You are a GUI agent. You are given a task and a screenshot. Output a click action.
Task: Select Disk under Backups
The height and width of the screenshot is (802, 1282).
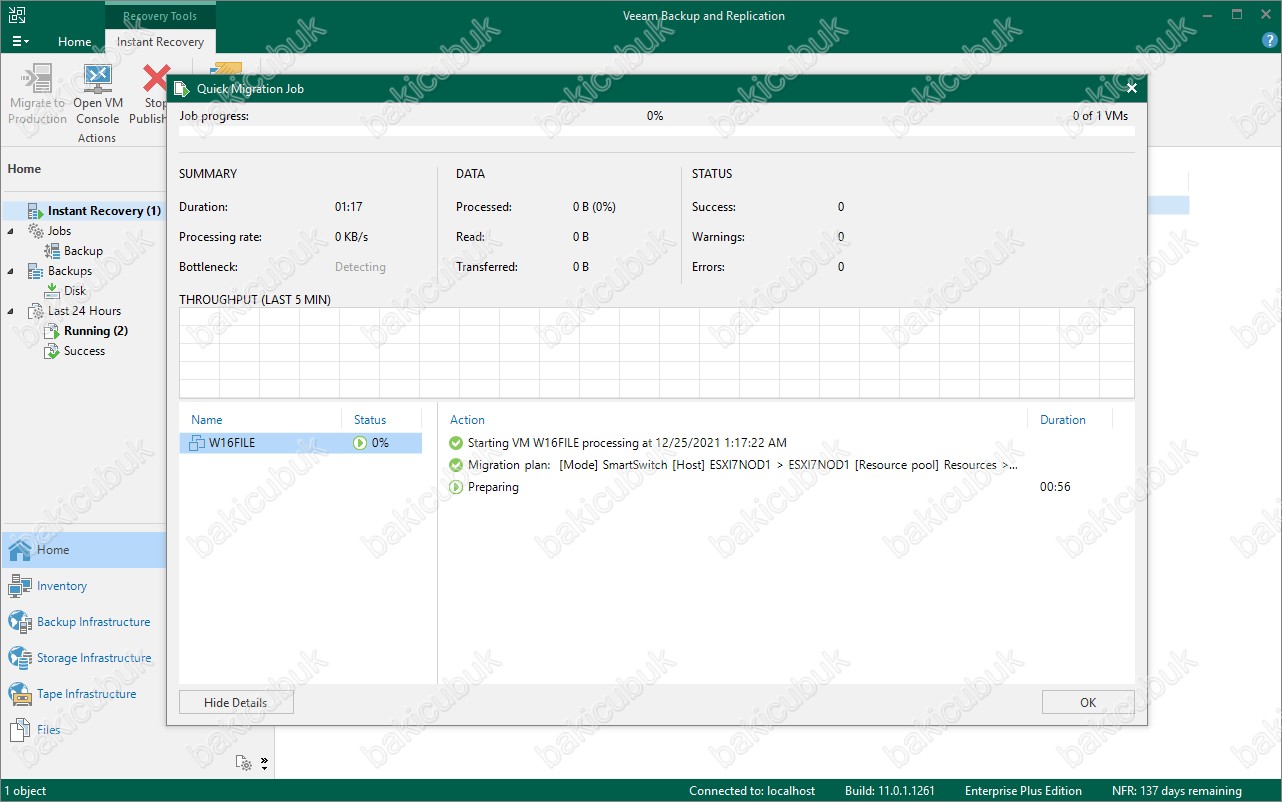[x=66, y=291]
